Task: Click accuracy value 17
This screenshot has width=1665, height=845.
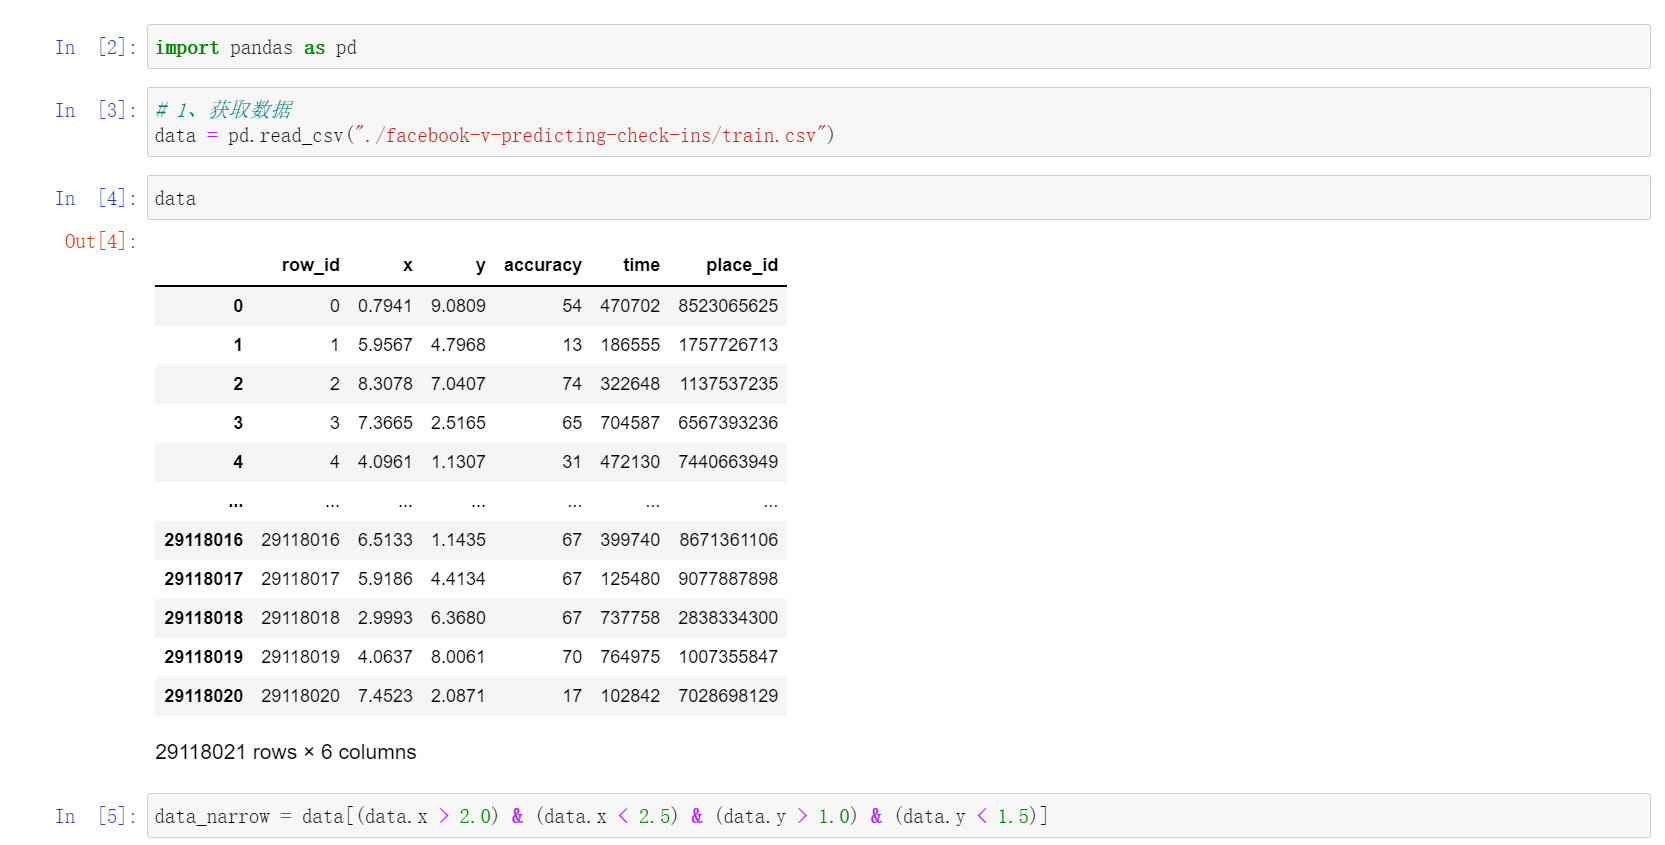Action: point(572,696)
